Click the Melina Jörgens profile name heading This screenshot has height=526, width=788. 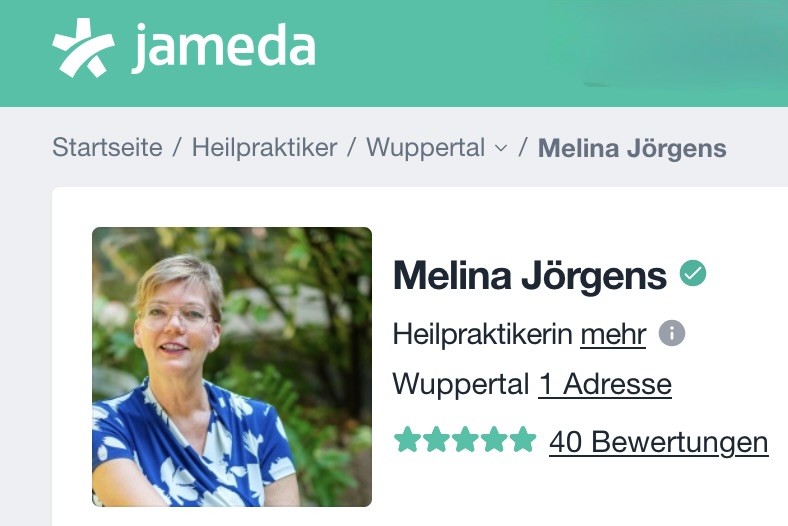pyautogui.click(x=530, y=275)
